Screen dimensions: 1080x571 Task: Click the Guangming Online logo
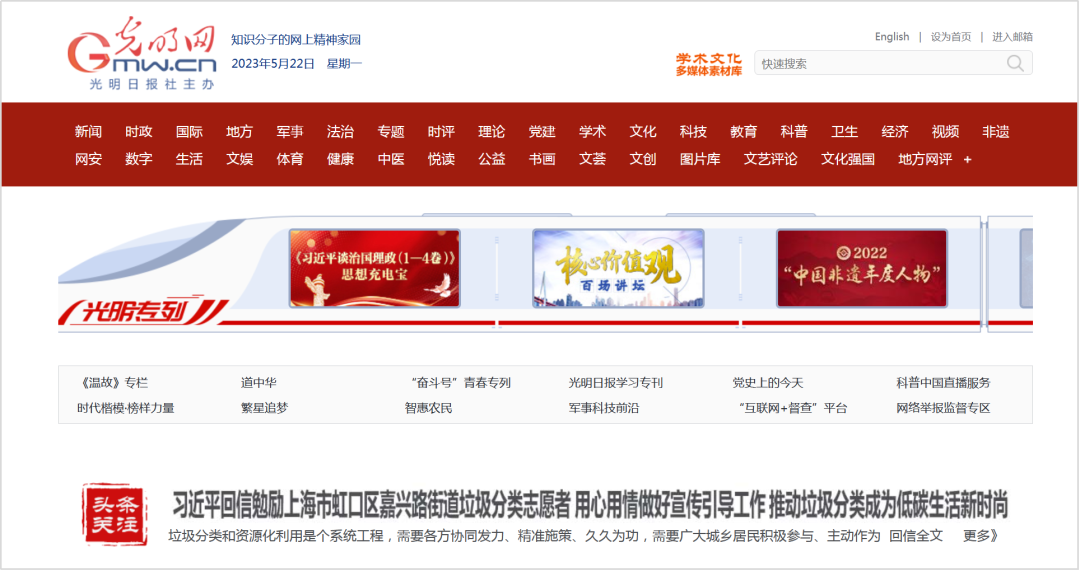click(x=142, y=54)
